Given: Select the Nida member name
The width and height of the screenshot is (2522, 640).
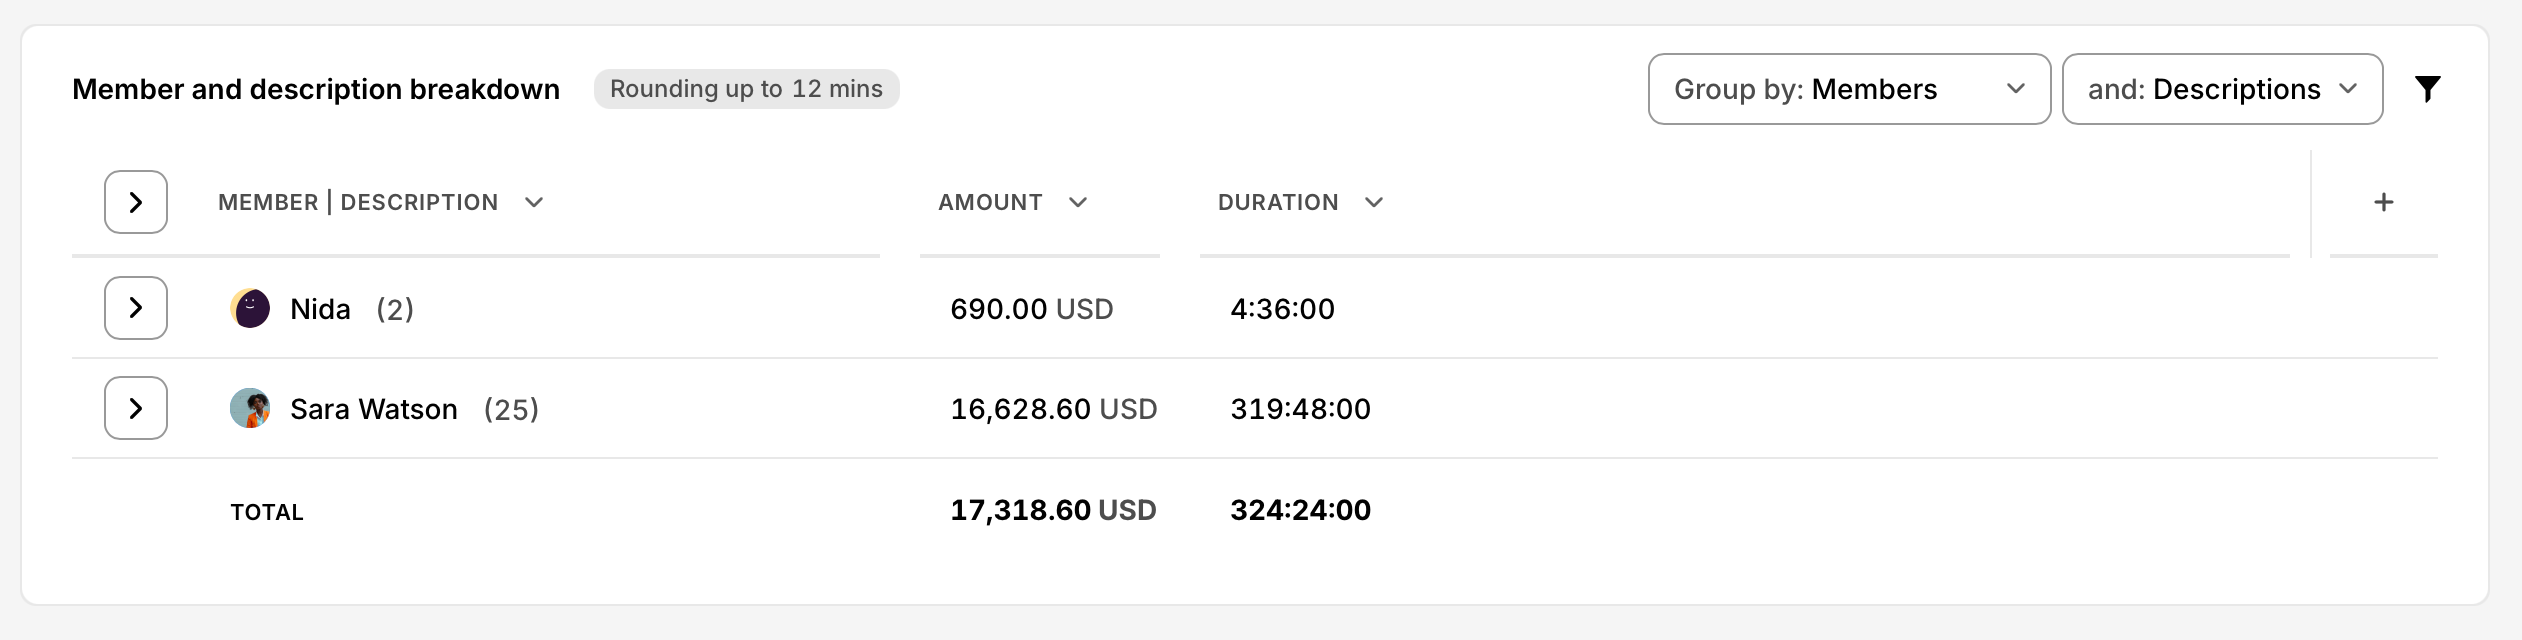Looking at the screenshot, I should coord(320,309).
